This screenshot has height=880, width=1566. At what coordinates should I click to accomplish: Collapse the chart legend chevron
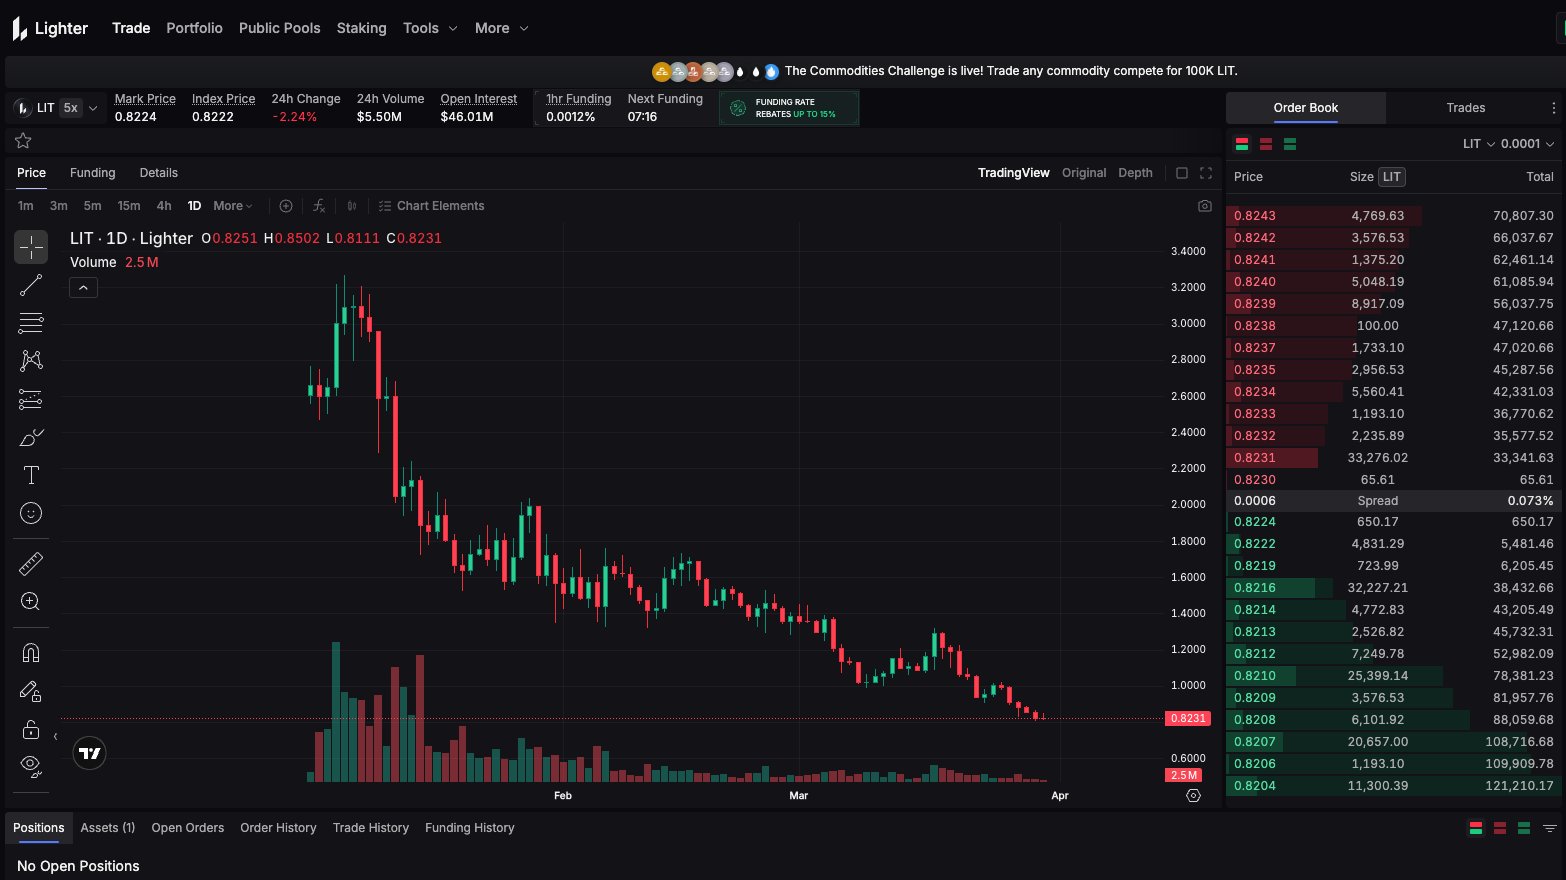(83, 288)
